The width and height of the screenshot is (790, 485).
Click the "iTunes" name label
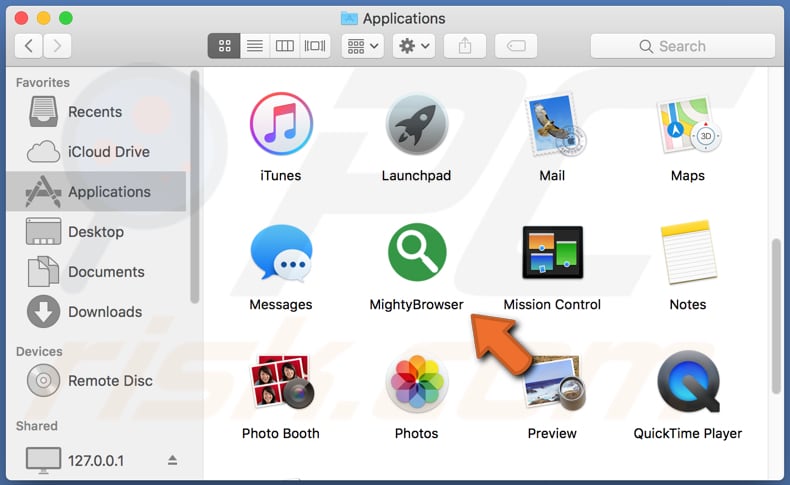coord(281,176)
